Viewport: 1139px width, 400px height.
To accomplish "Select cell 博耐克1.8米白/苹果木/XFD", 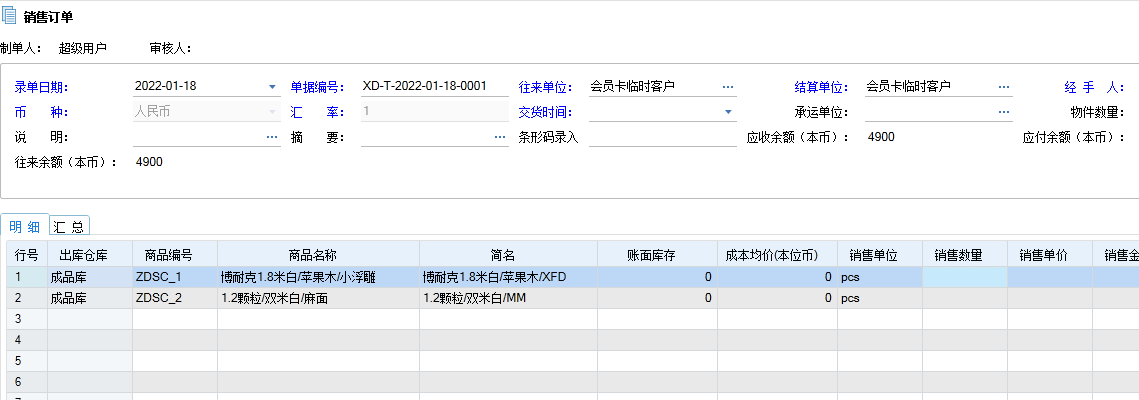I will point(508,277).
